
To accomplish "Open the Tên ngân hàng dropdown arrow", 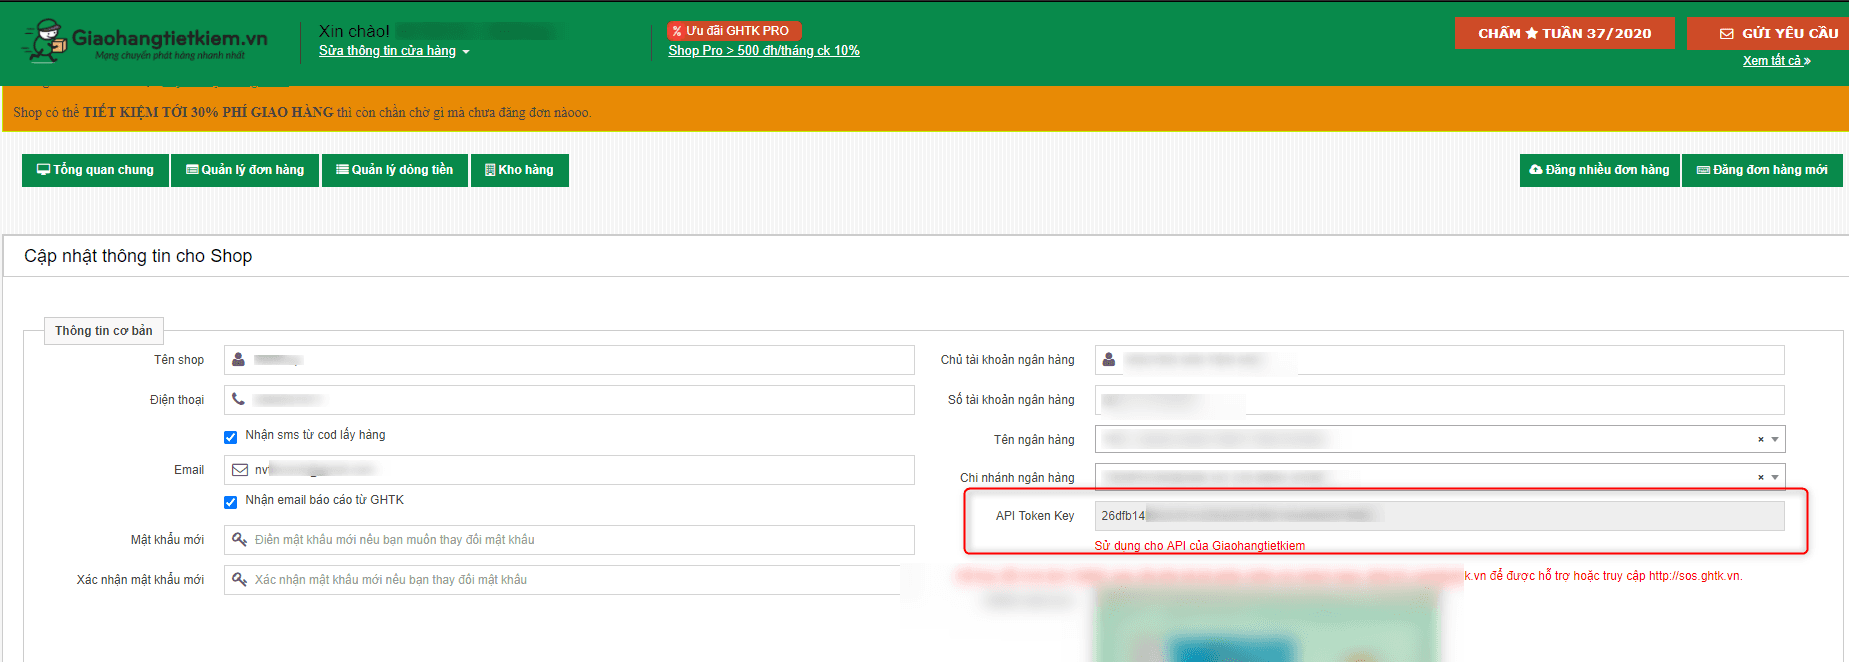I will (x=1775, y=440).
